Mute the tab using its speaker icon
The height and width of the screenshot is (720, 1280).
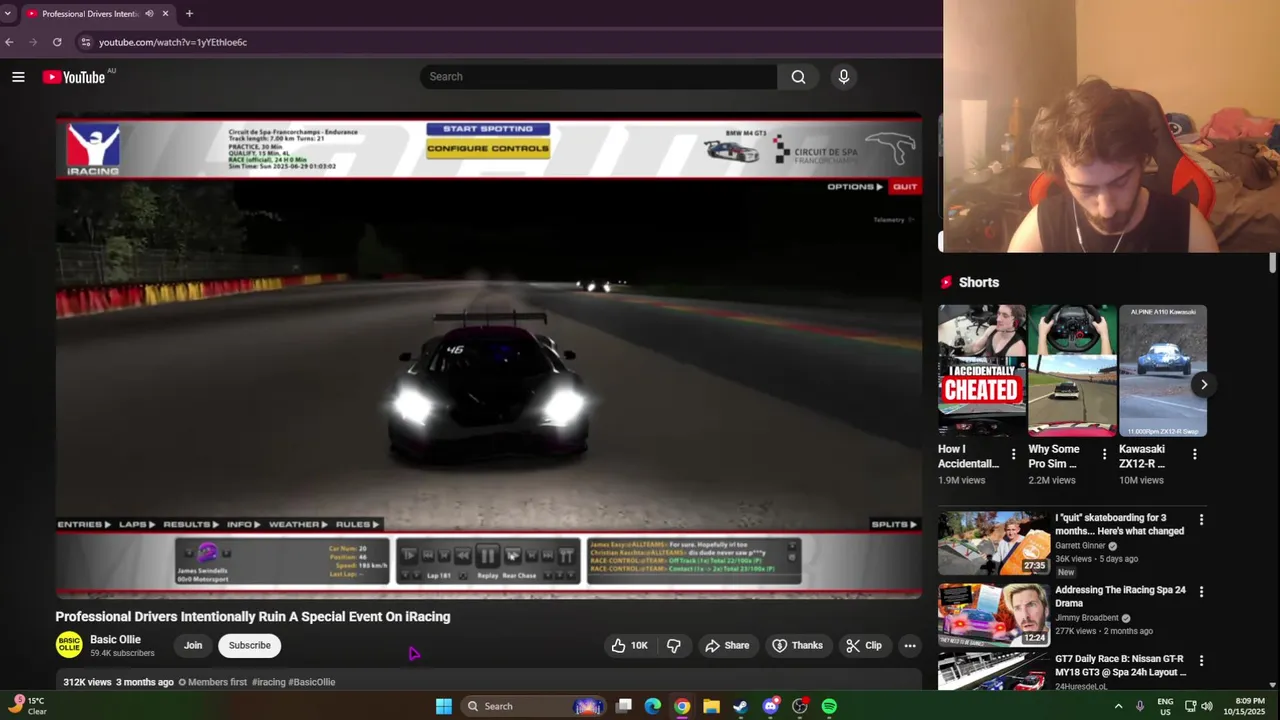pos(149,14)
